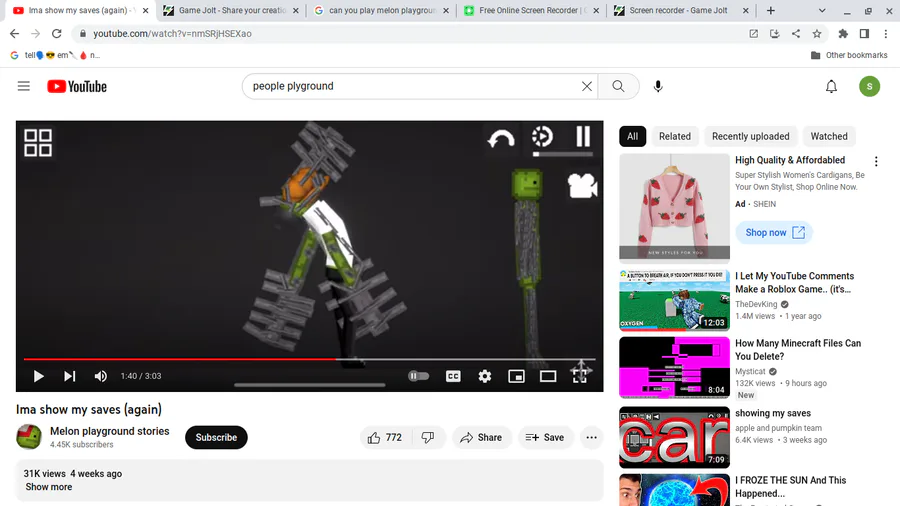Play the video
900x506 pixels.
[x=38, y=376]
